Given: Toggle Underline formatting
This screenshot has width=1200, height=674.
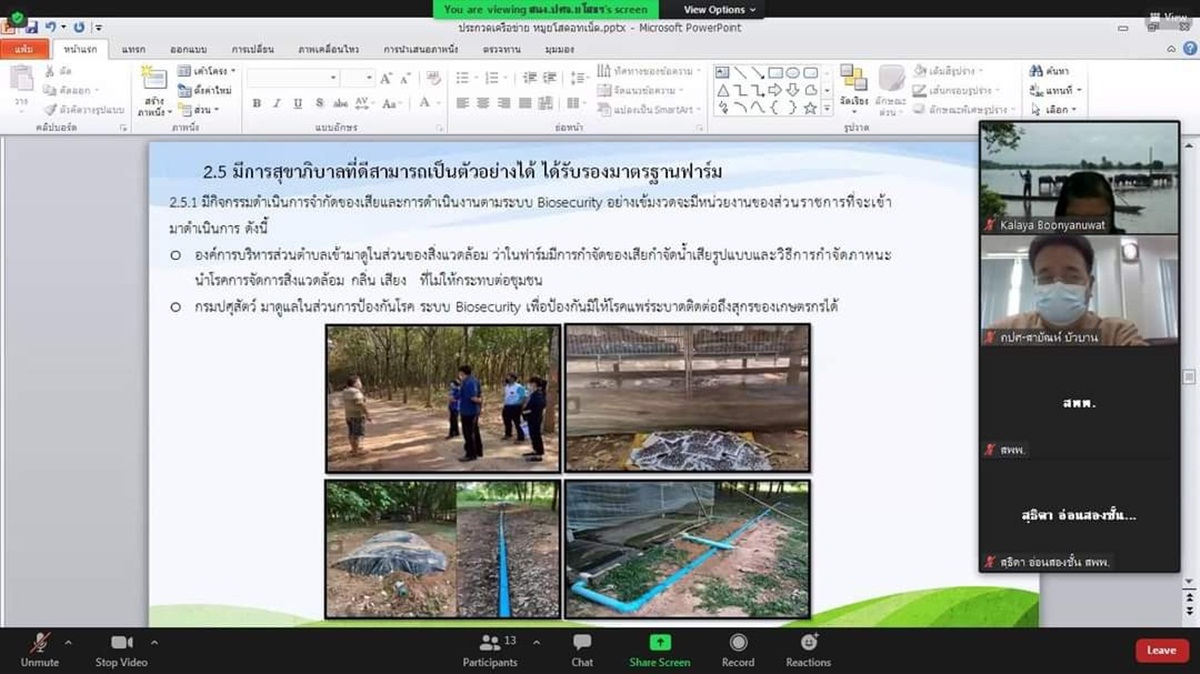Looking at the screenshot, I should click(x=297, y=103).
